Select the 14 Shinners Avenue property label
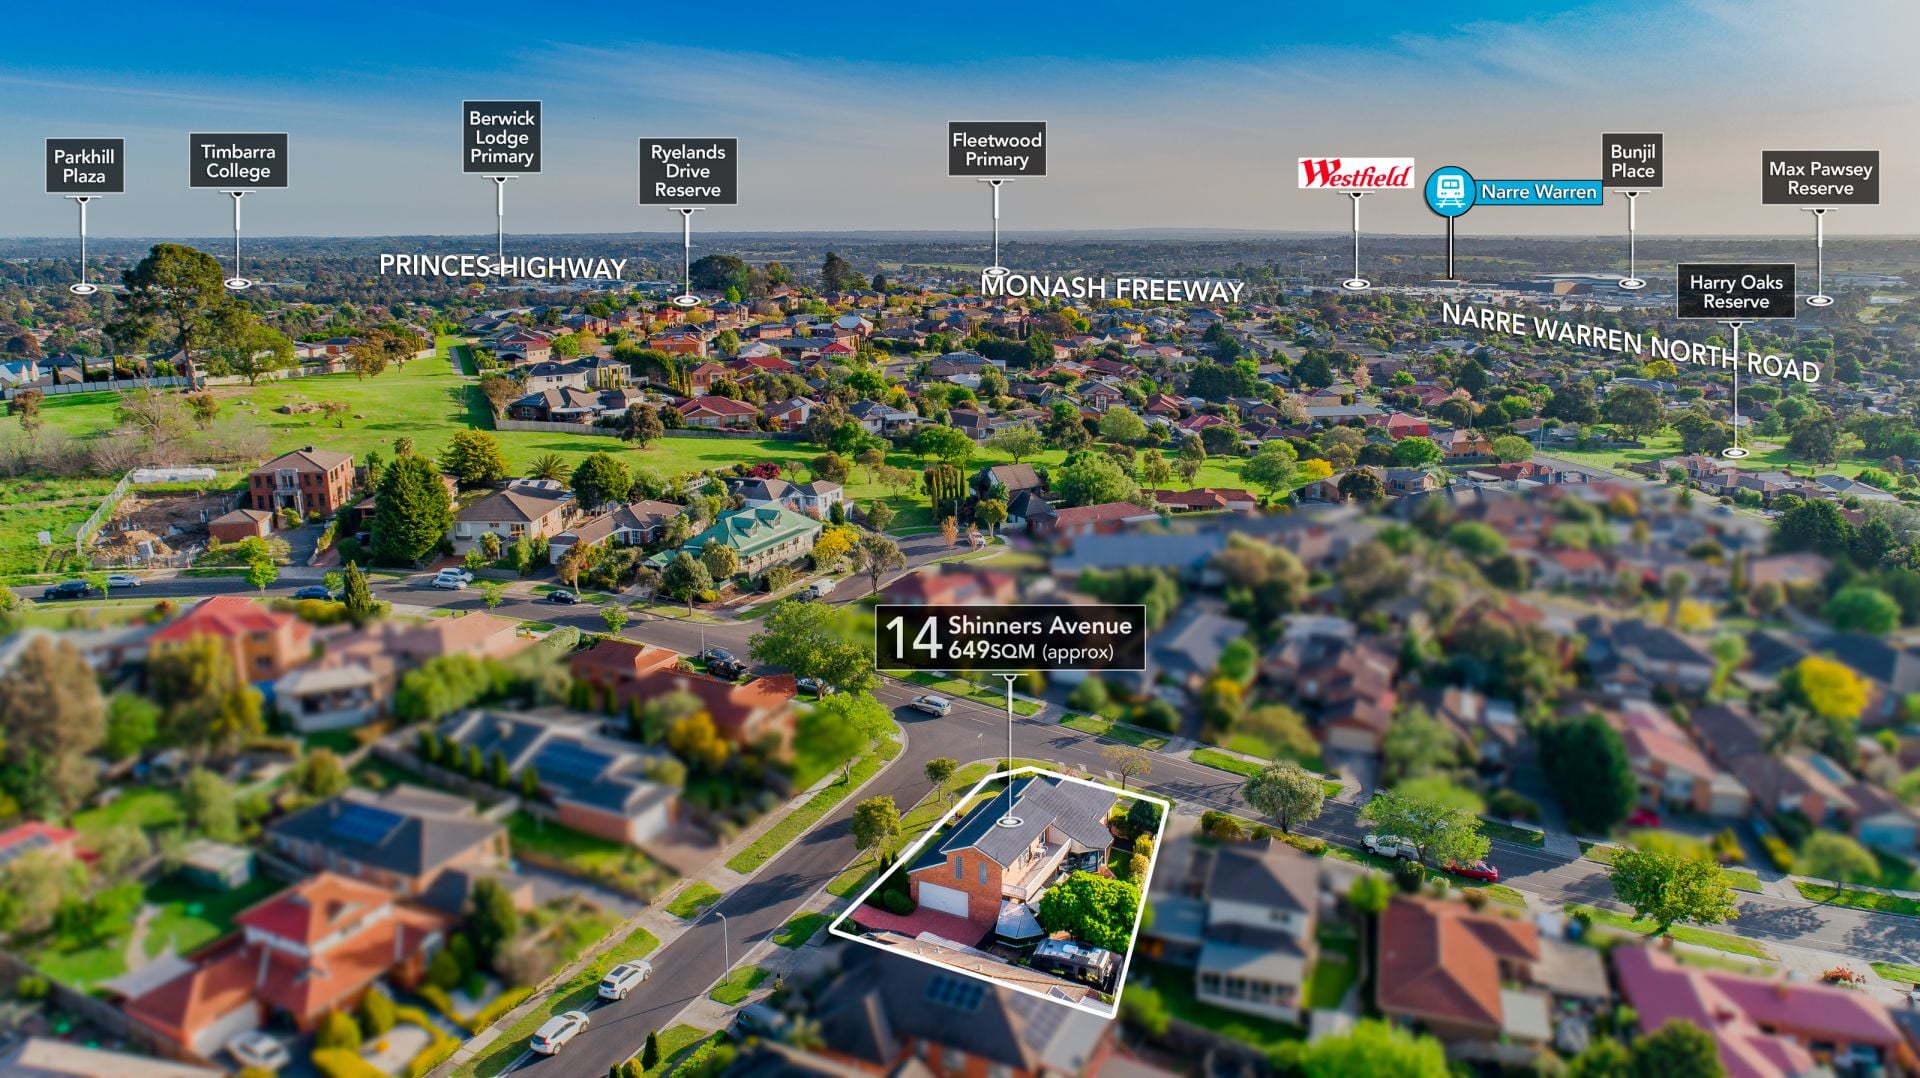The height and width of the screenshot is (1078, 1920). tap(1010, 638)
